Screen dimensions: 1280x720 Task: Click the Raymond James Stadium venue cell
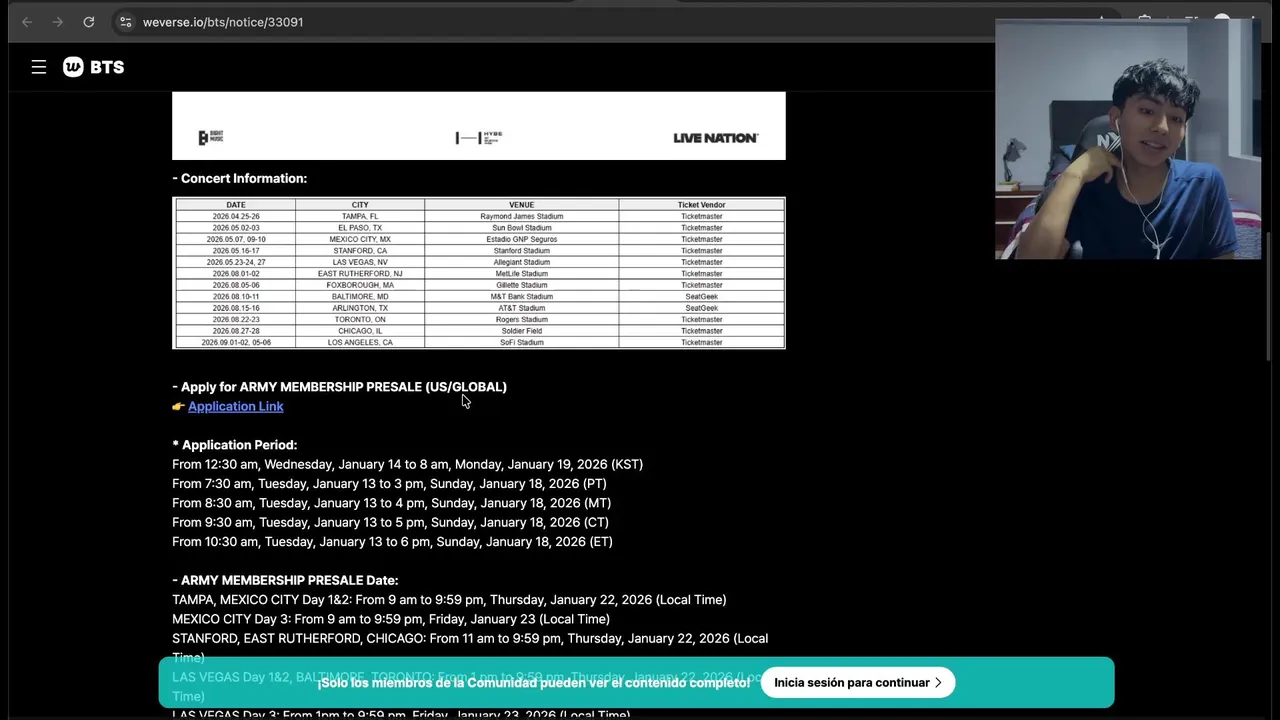point(521,216)
